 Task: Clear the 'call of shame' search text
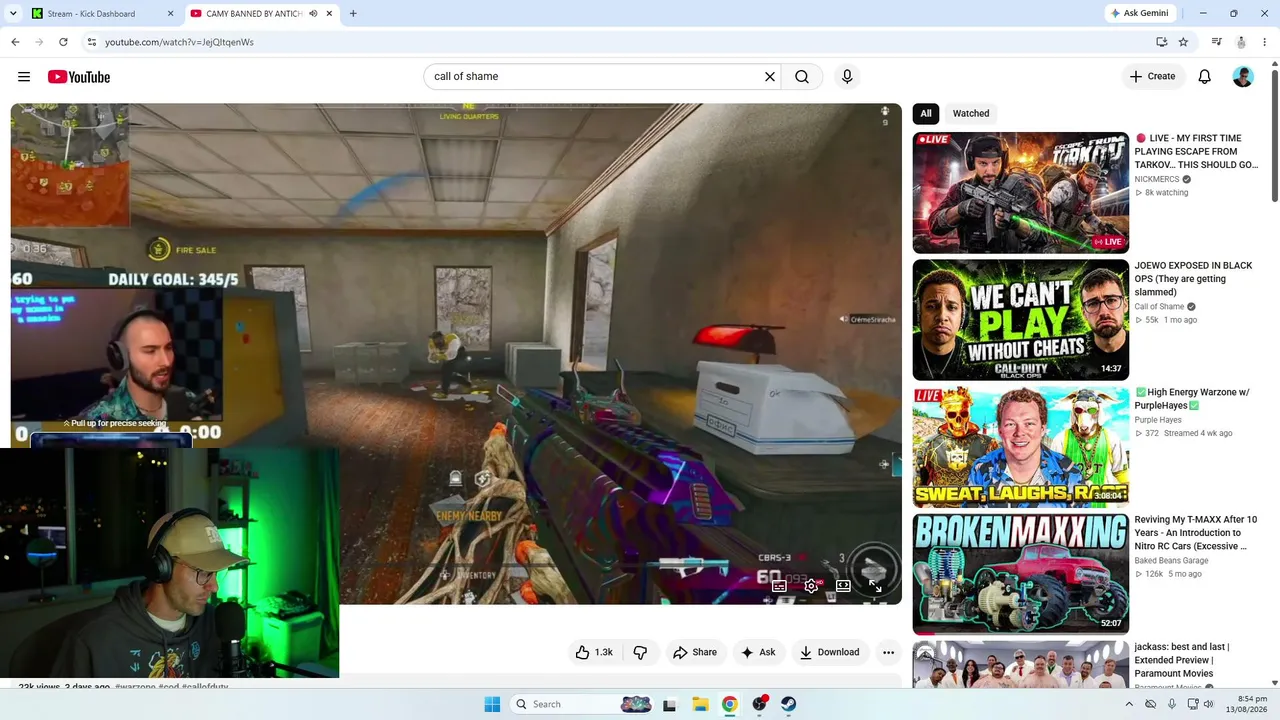click(x=770, y=77)
